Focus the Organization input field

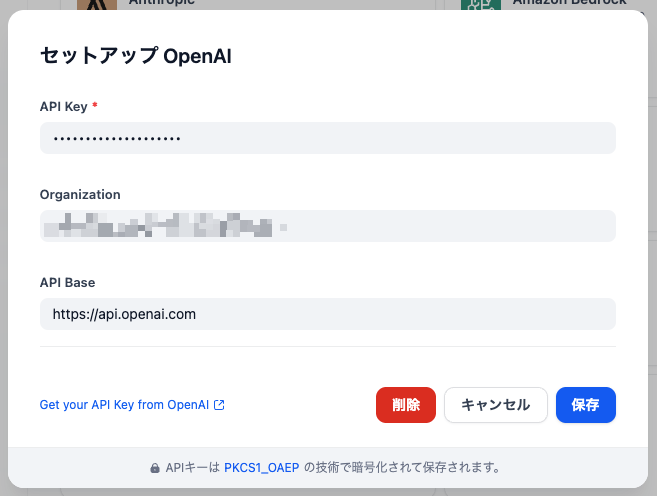(328, 226)
